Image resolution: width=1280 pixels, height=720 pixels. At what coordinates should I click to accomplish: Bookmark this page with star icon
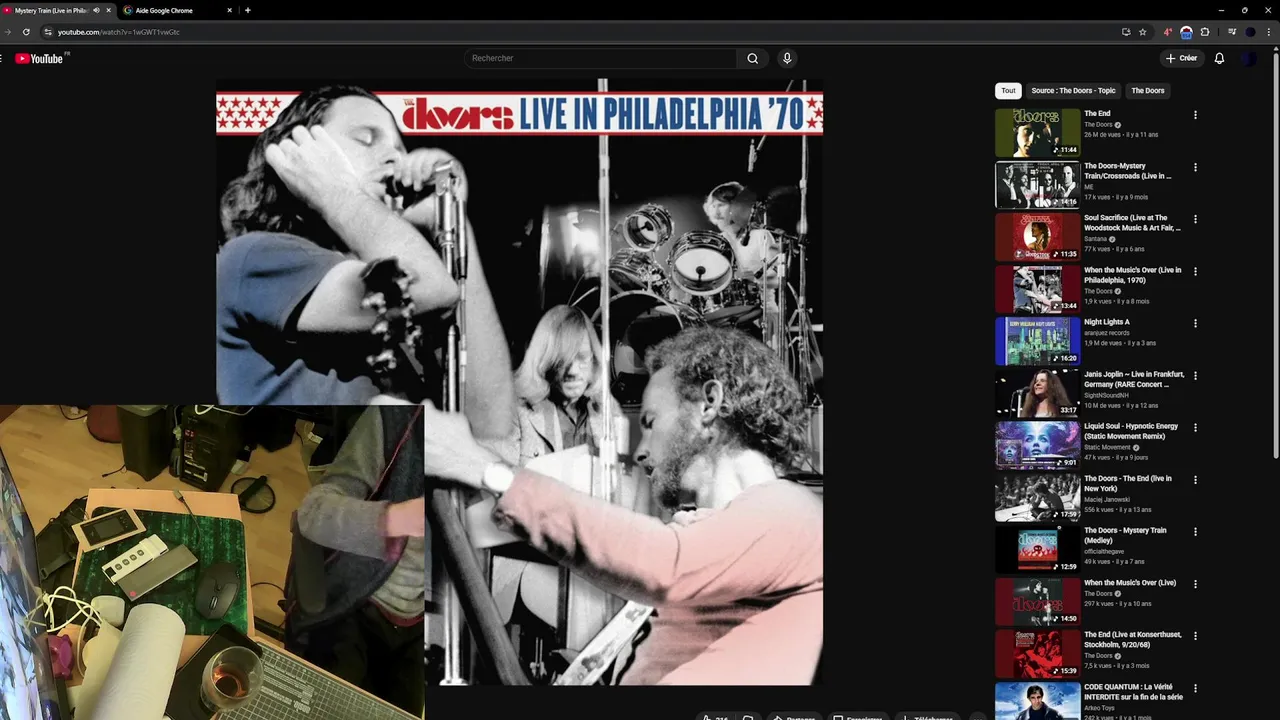point(1143,32)
